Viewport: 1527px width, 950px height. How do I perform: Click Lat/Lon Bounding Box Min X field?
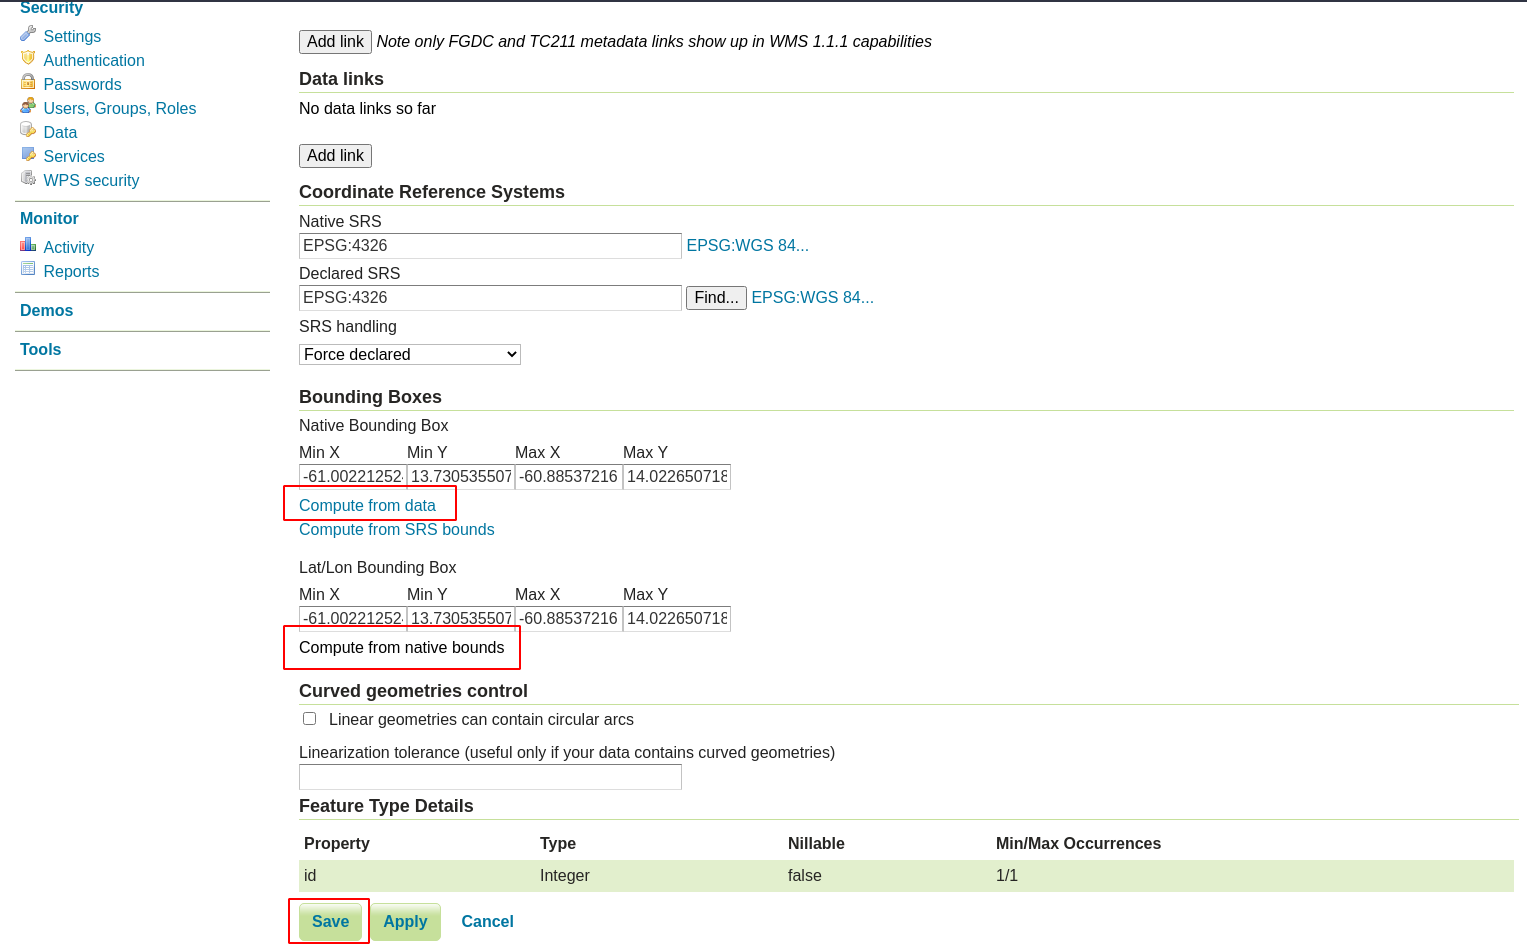click(352, 619)
